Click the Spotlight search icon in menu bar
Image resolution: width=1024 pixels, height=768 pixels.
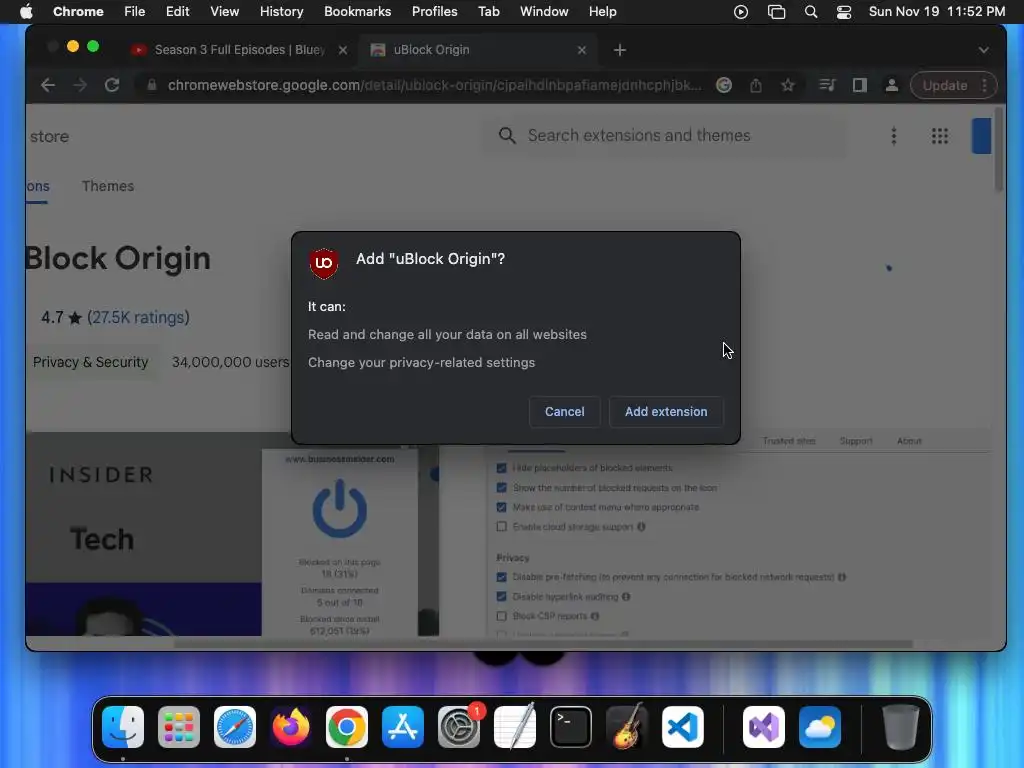point(810,12)
